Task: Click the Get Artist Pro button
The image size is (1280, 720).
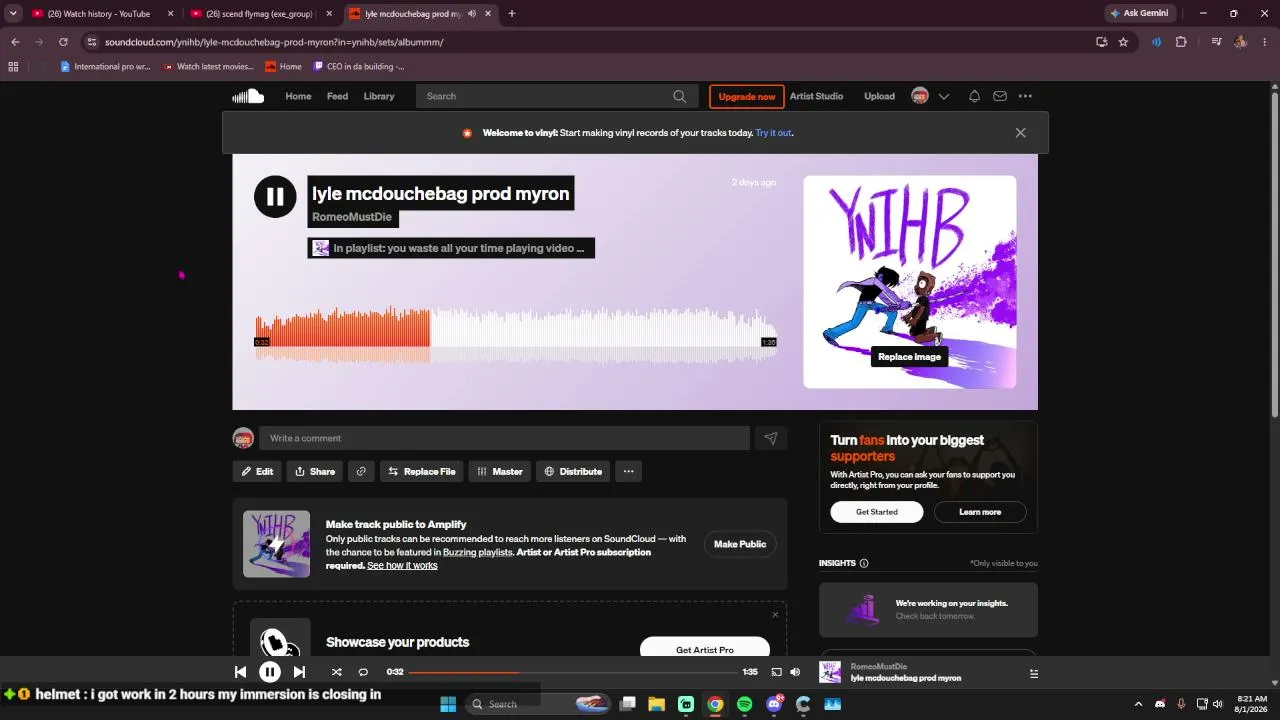Action: [x=705, y=649]
